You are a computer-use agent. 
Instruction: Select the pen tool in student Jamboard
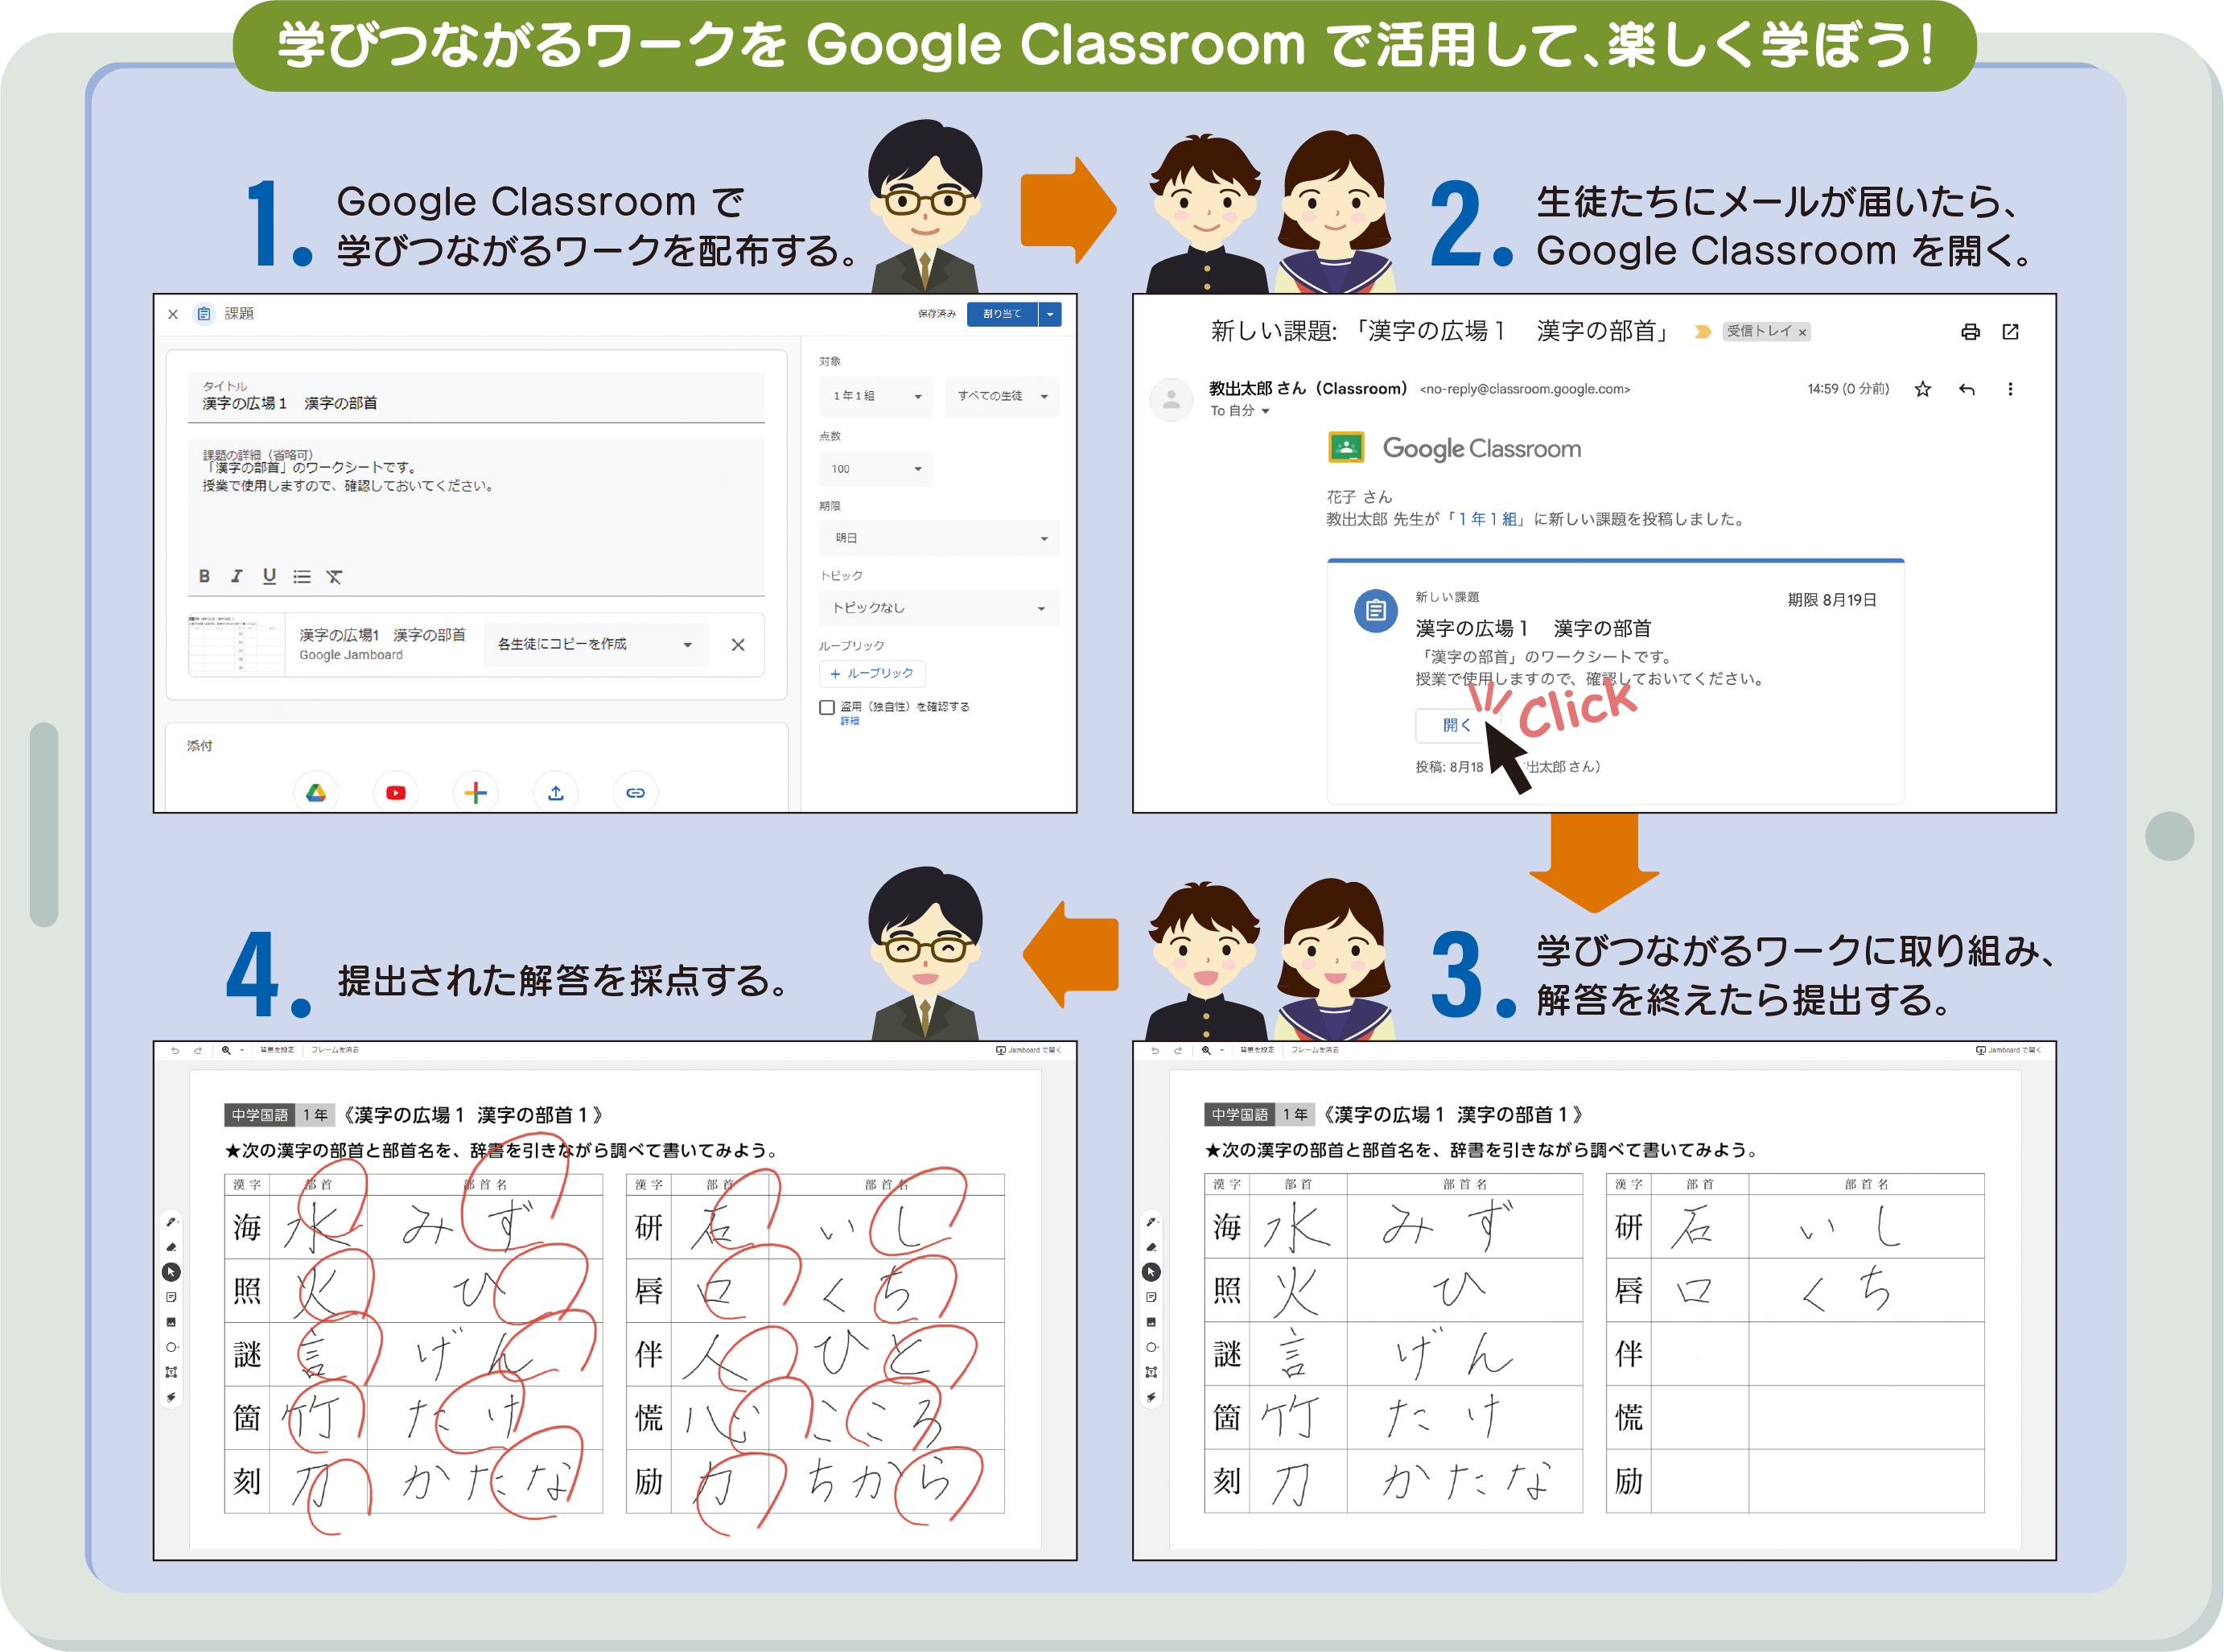(1151, 1222)
